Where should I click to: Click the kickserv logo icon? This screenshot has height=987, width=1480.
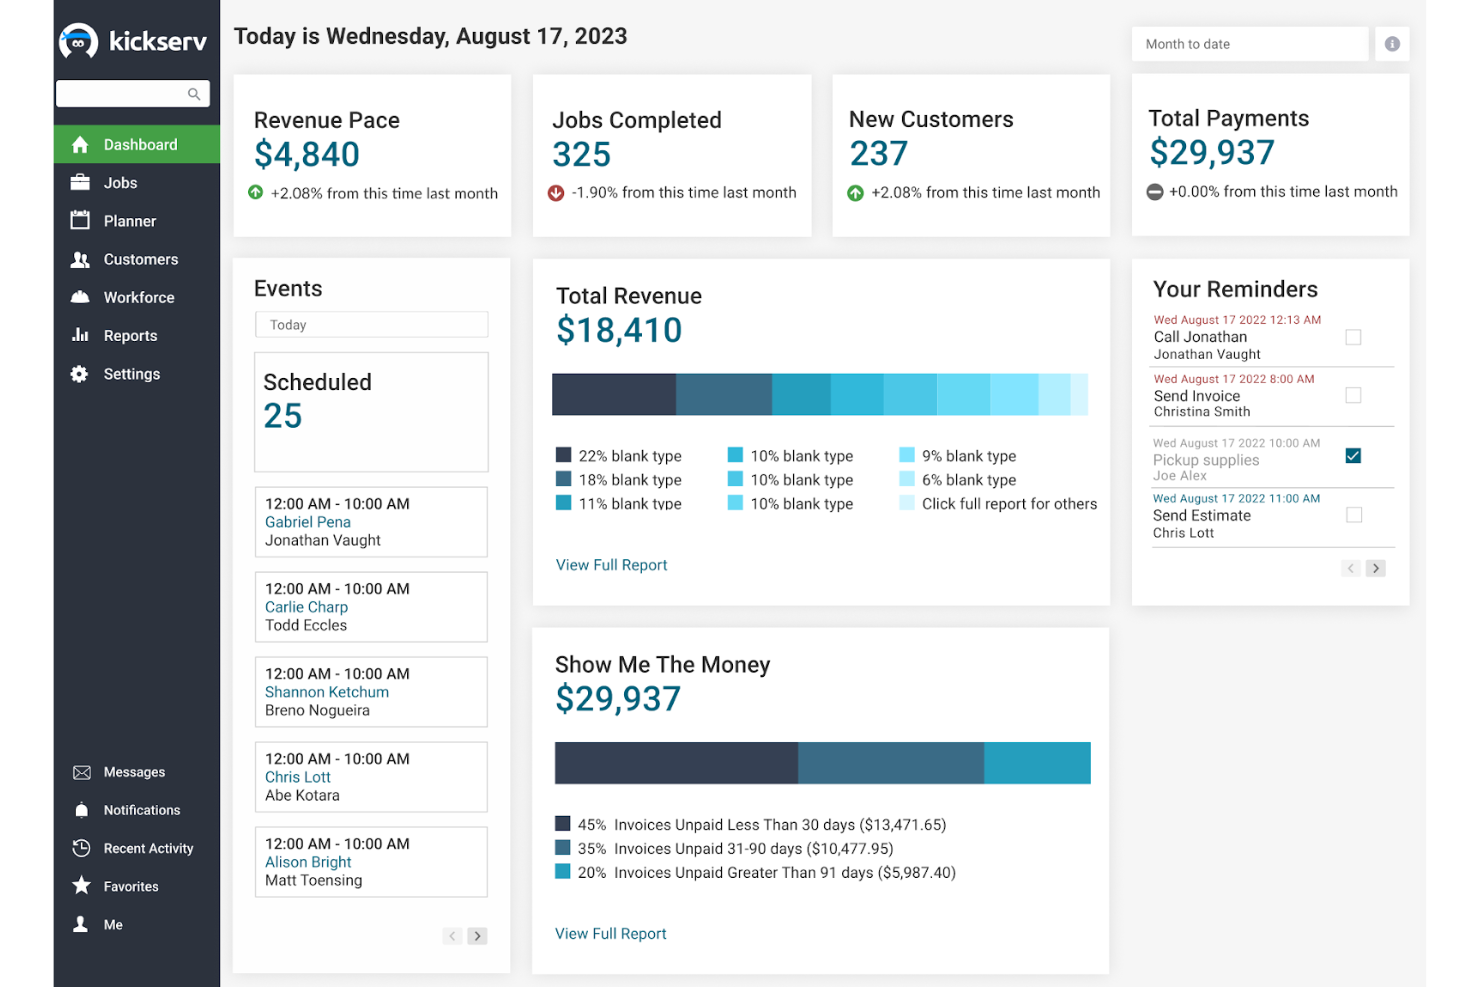click(78, 41)
